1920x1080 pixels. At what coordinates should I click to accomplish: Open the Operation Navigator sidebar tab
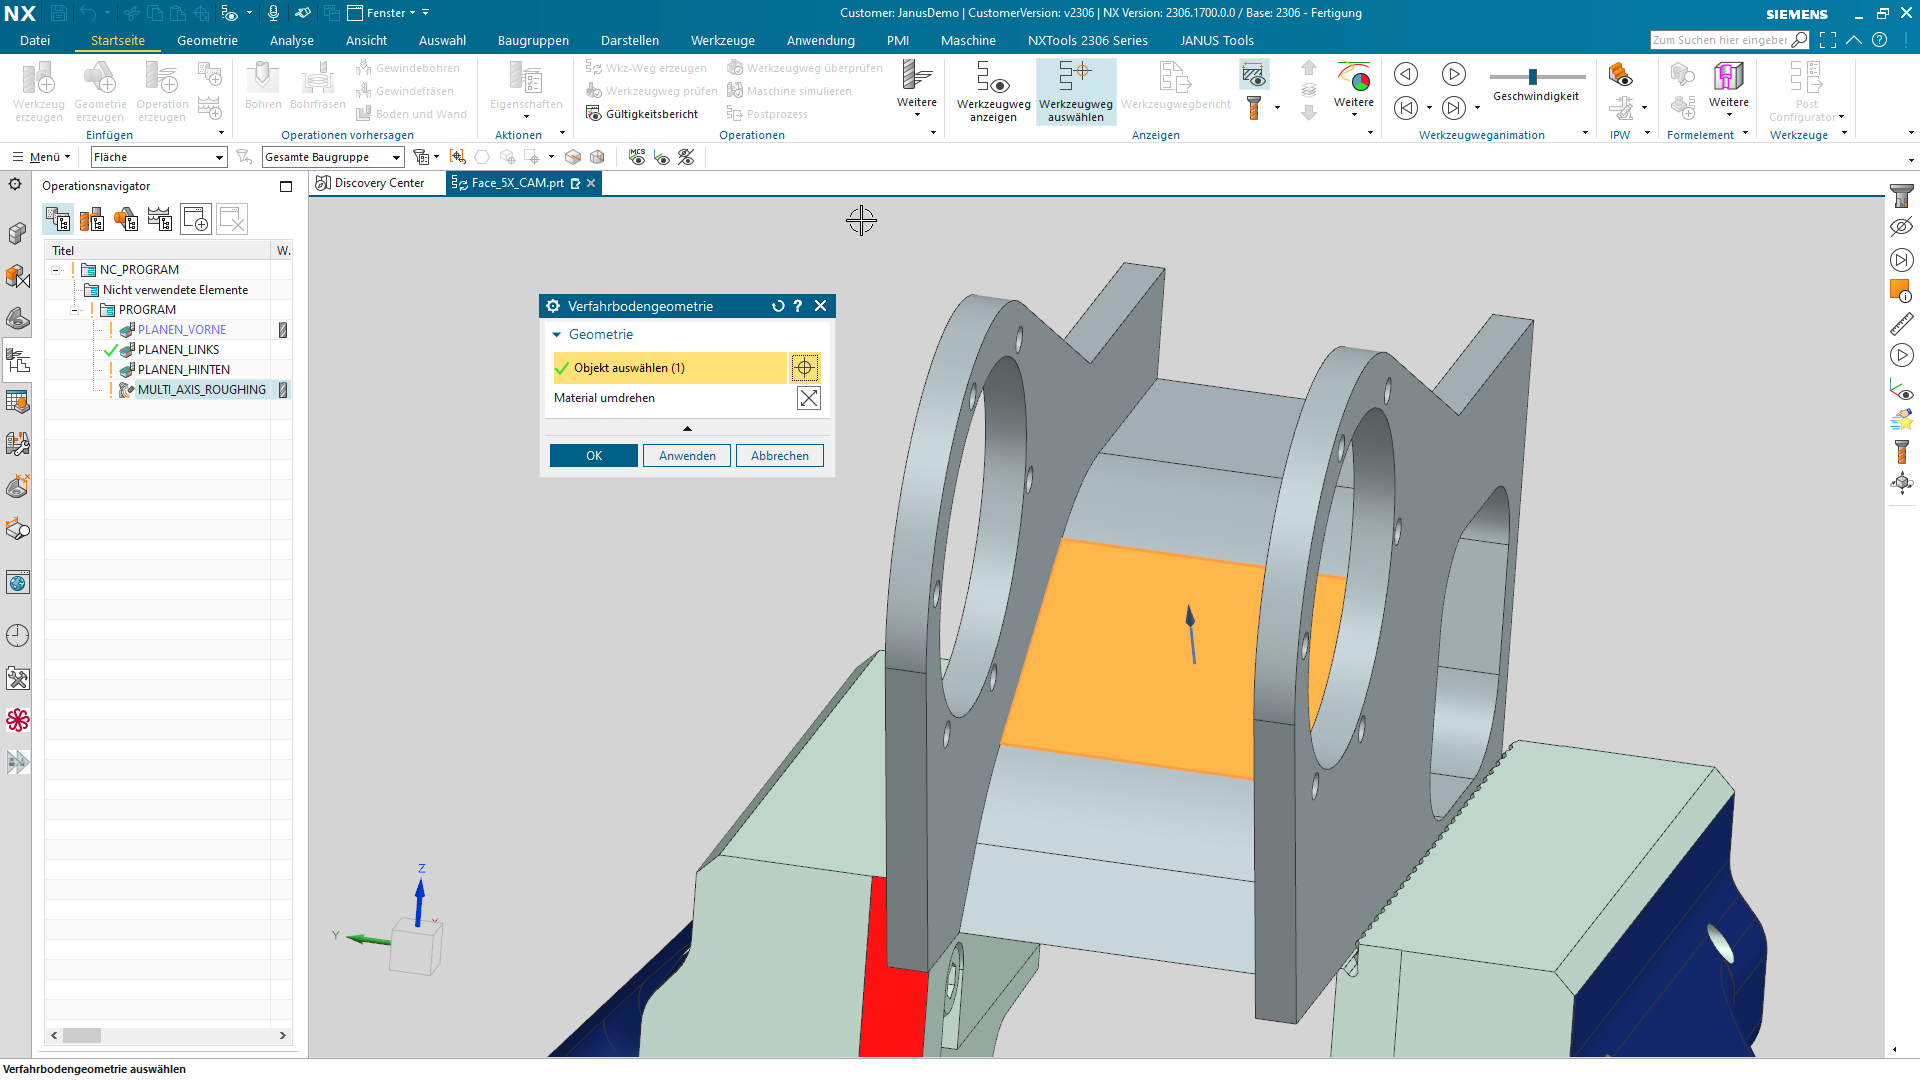pos(18,360)
